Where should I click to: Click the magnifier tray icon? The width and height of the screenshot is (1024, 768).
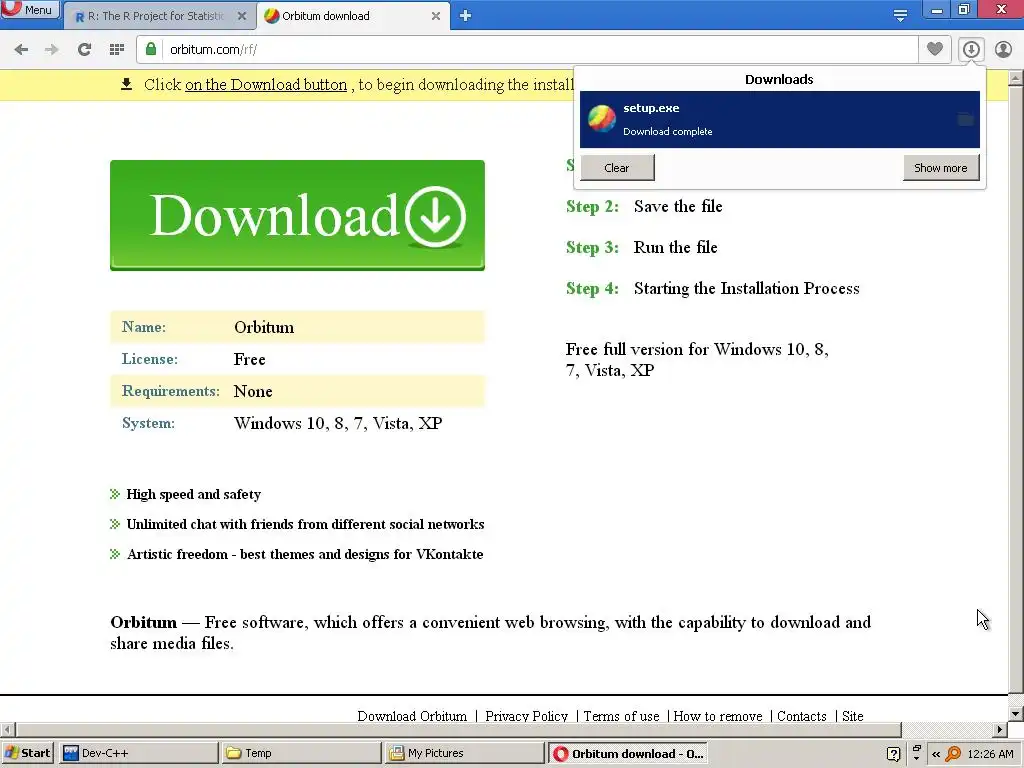point(953,754)
